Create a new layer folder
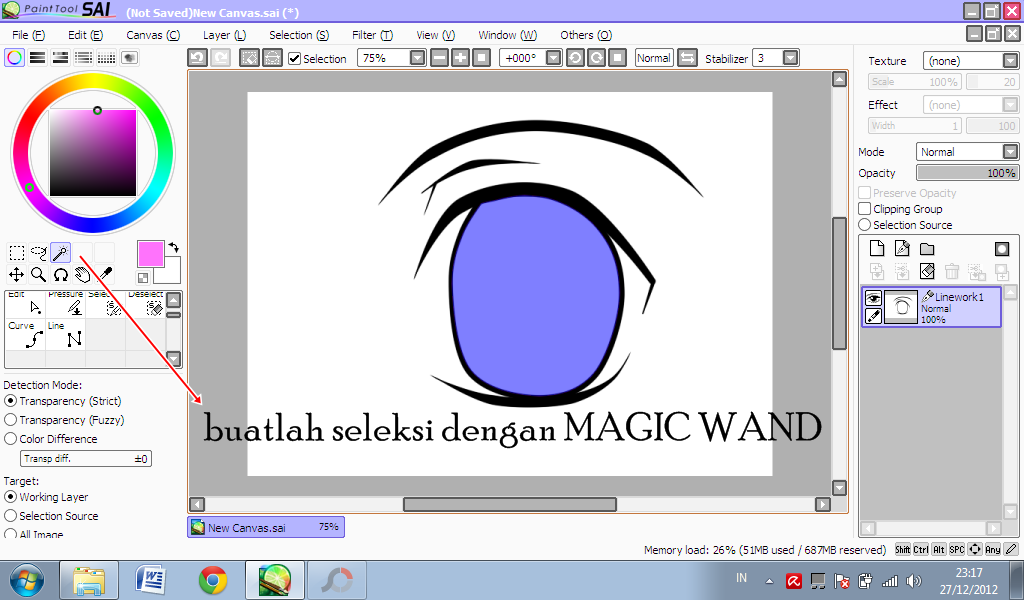1024x600 pixels. click(927, 248)
